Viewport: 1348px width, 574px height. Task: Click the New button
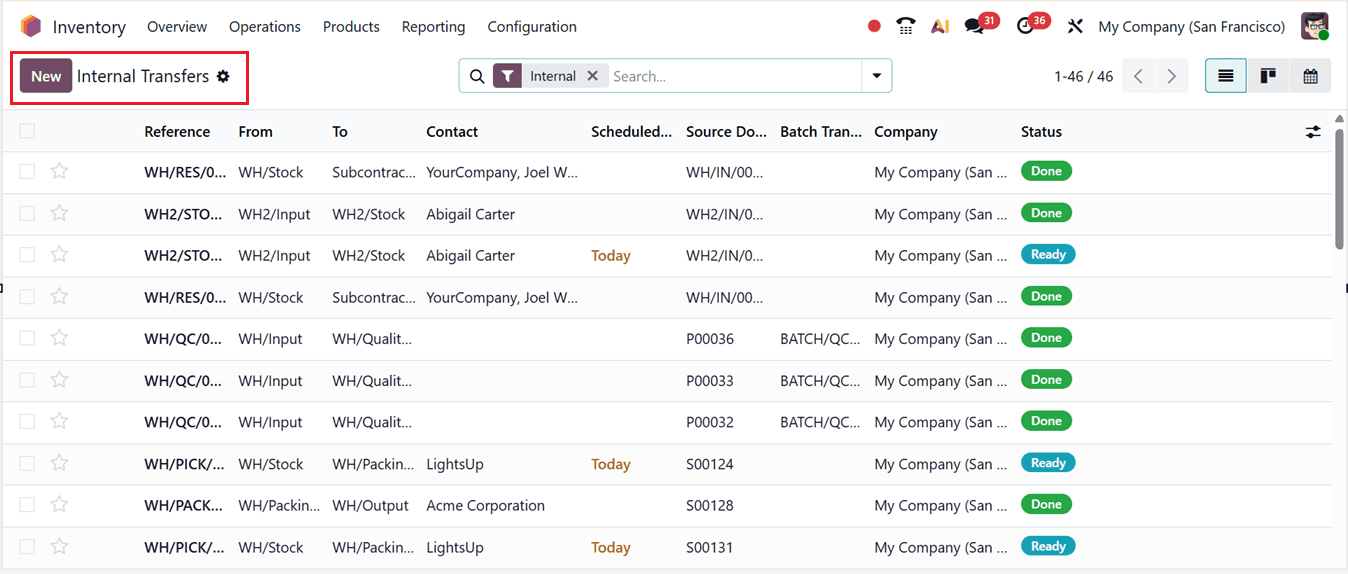(46, 76)
